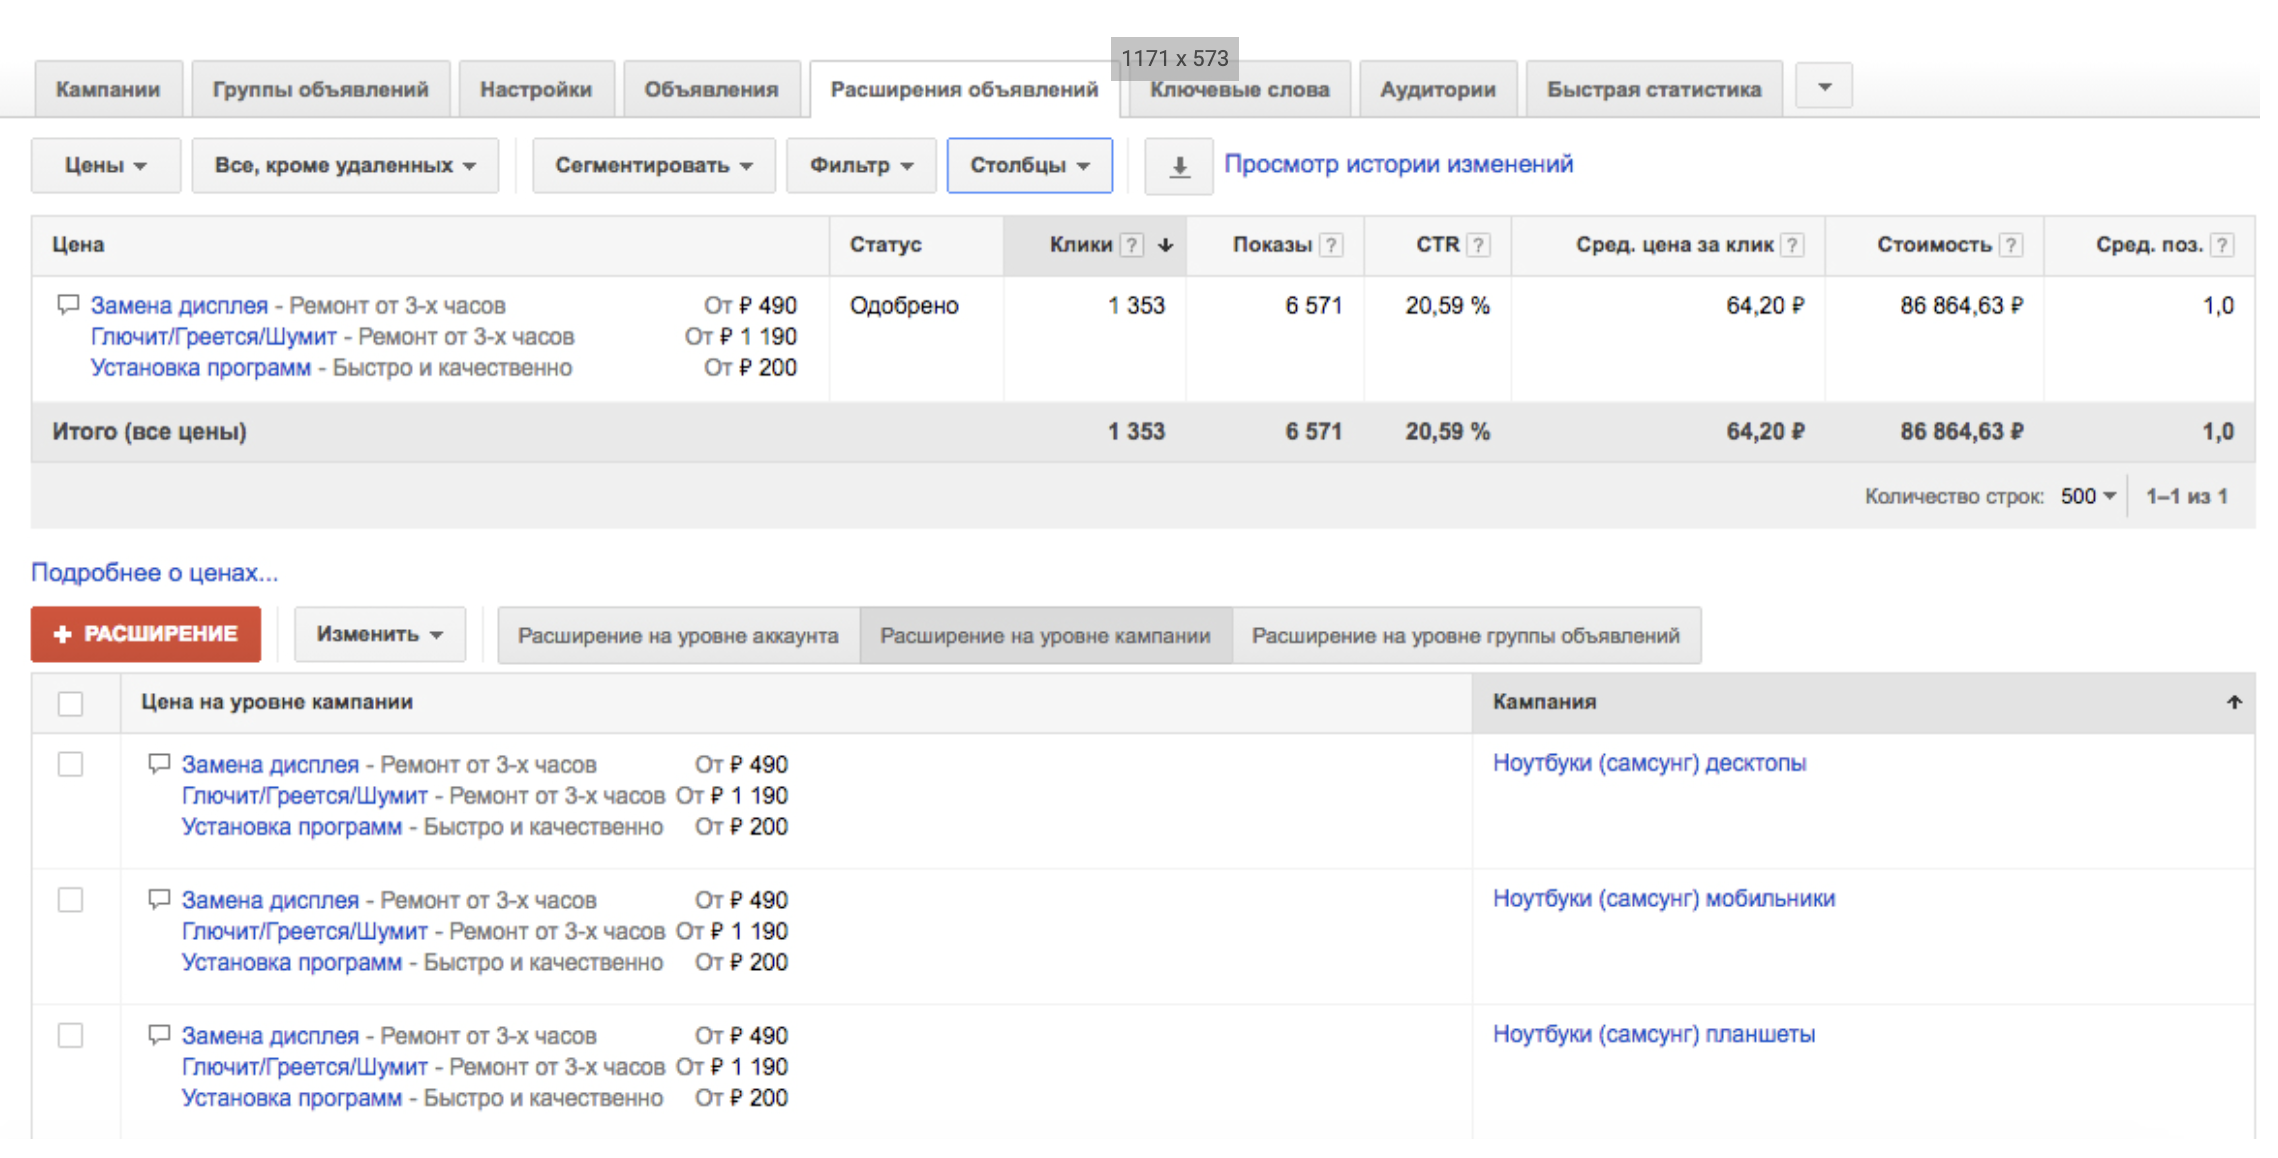Click help icon next to CTR
Image resolution: width=2278 pixels, height=1158 pixels.
[x=1478, y=245]
